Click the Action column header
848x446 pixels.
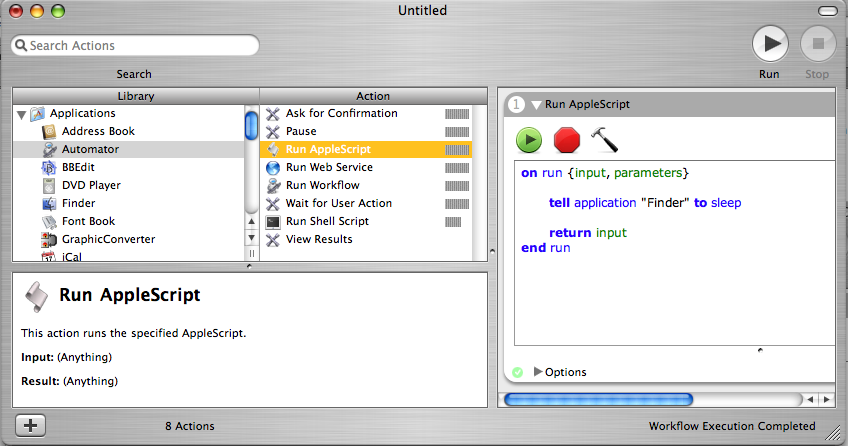(x=373, y=96)
